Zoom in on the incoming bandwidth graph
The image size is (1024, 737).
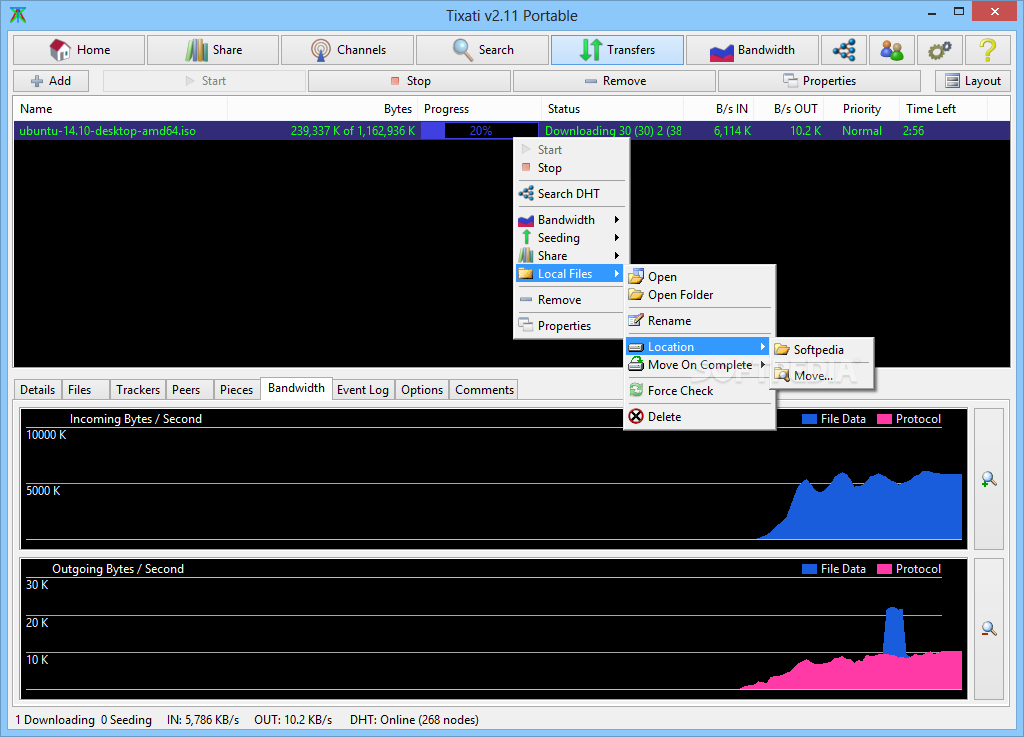click(x=989, y=480)
